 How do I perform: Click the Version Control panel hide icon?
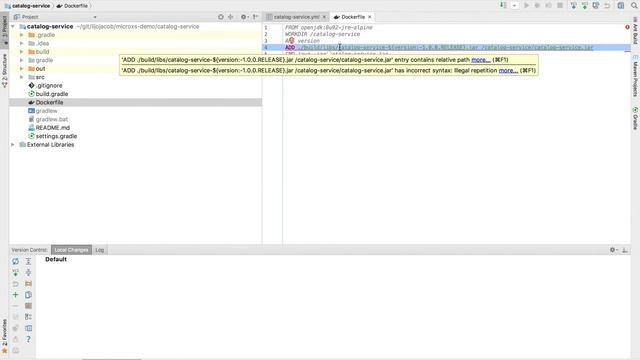tap(624, 250)
